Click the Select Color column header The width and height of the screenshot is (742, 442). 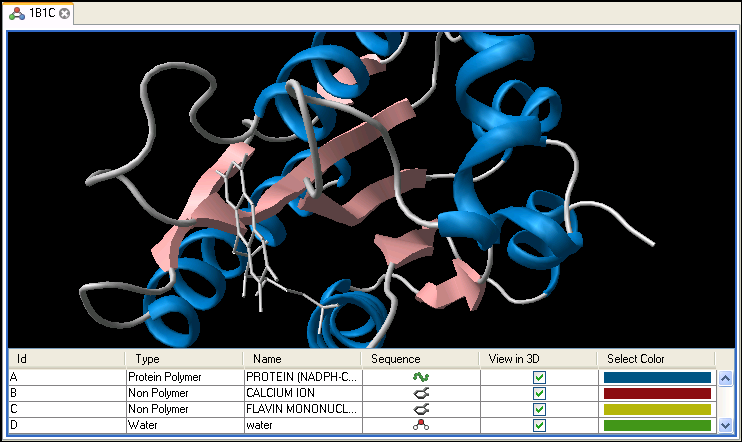(x=656, y=359)
